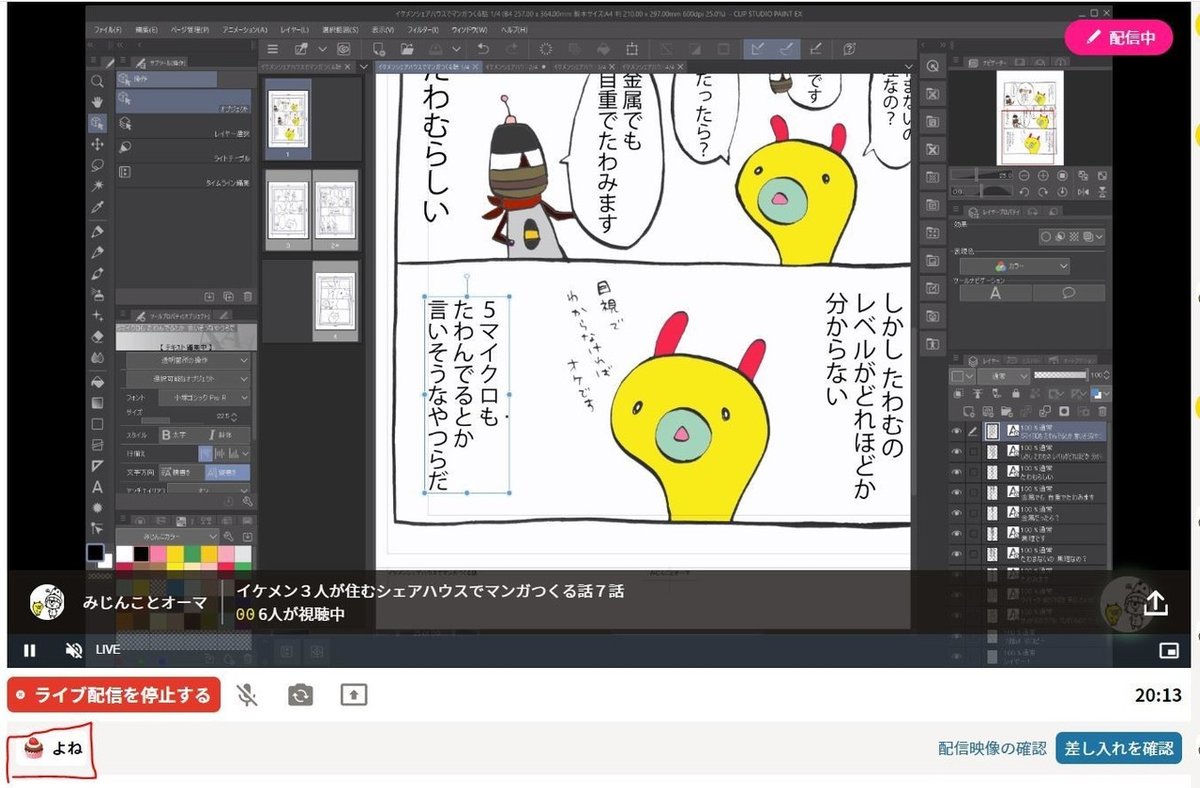Open 透明箇所の操作 dropdown
The image size is (1200, 788).
[188, 361]
